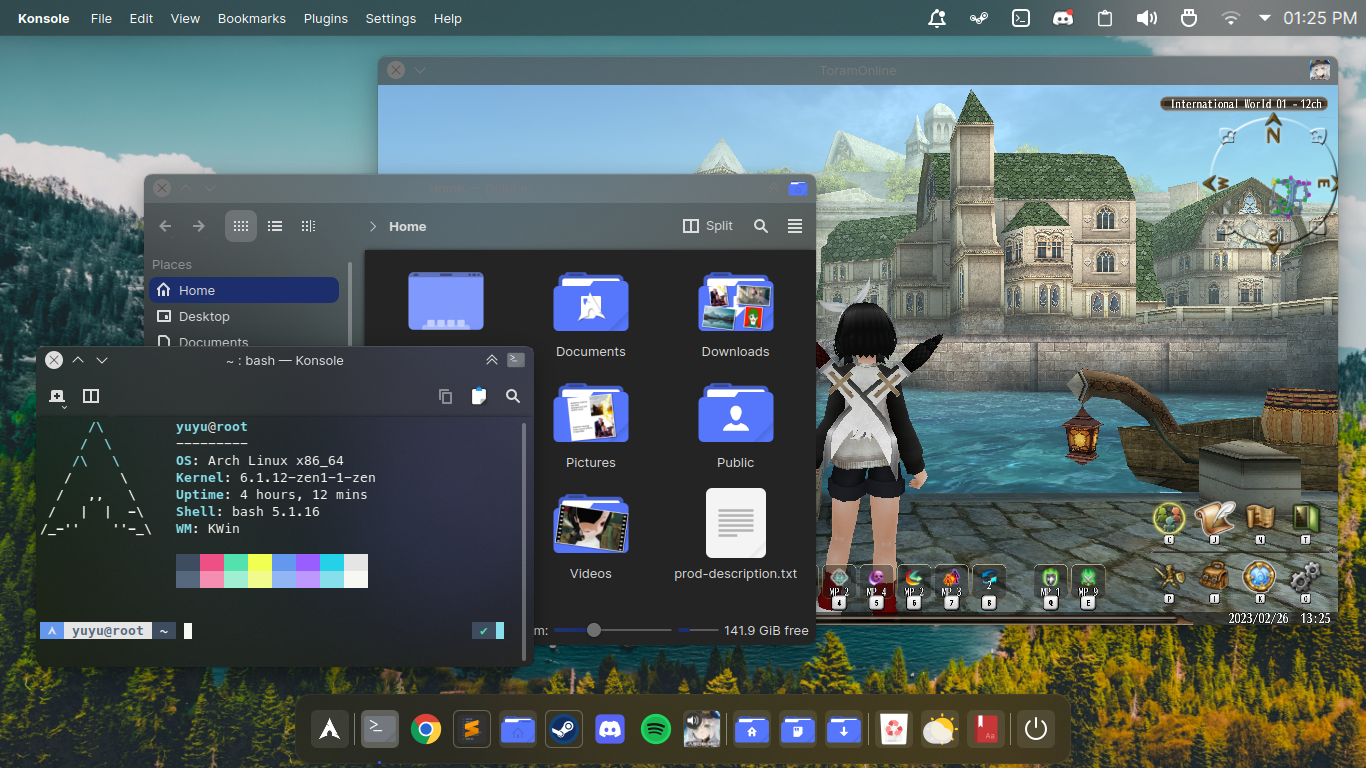The width and height of the screenshot is (1366, 768).
Task: Open the Settings menu
Action: [x=391, y=18]
